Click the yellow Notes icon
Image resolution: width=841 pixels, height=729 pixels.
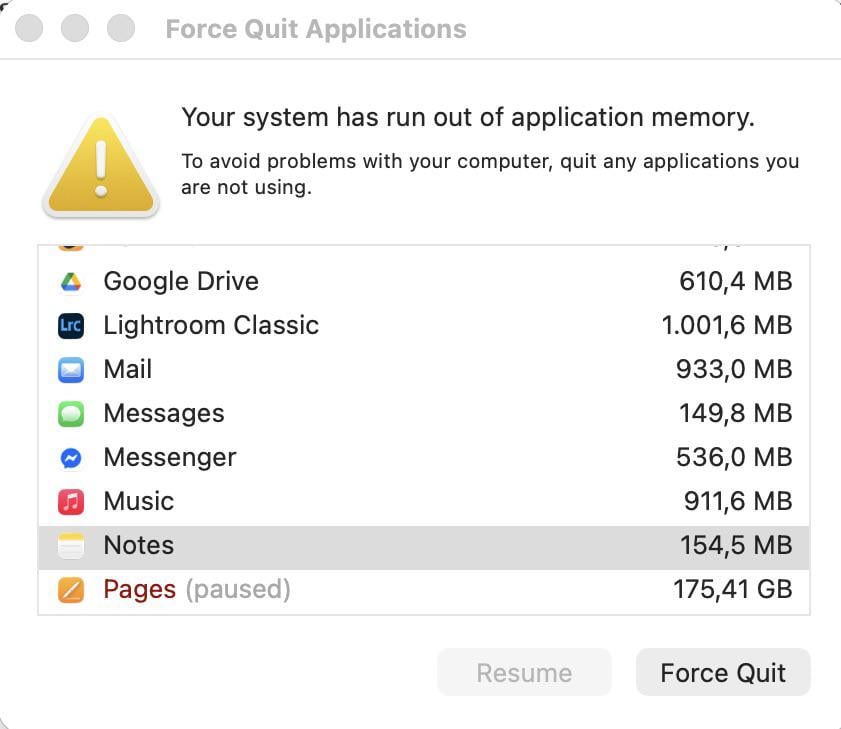[x=71, y=546]
